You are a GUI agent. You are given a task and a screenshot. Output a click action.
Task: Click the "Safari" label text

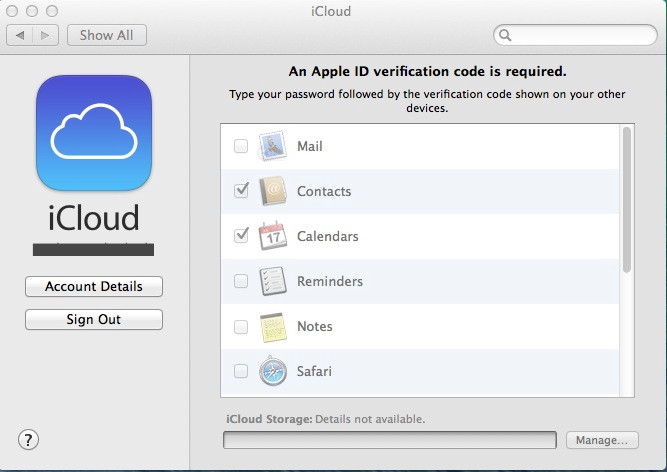tap(314, 371)
